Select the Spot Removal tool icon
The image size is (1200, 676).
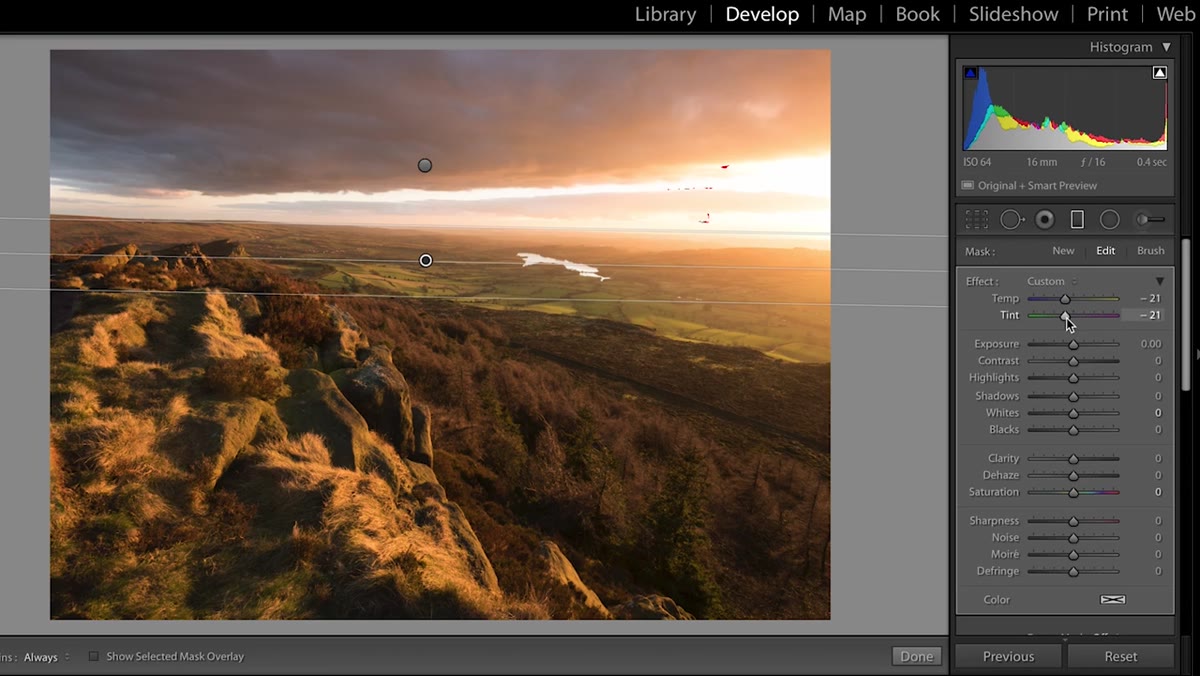pos(1012,219)
